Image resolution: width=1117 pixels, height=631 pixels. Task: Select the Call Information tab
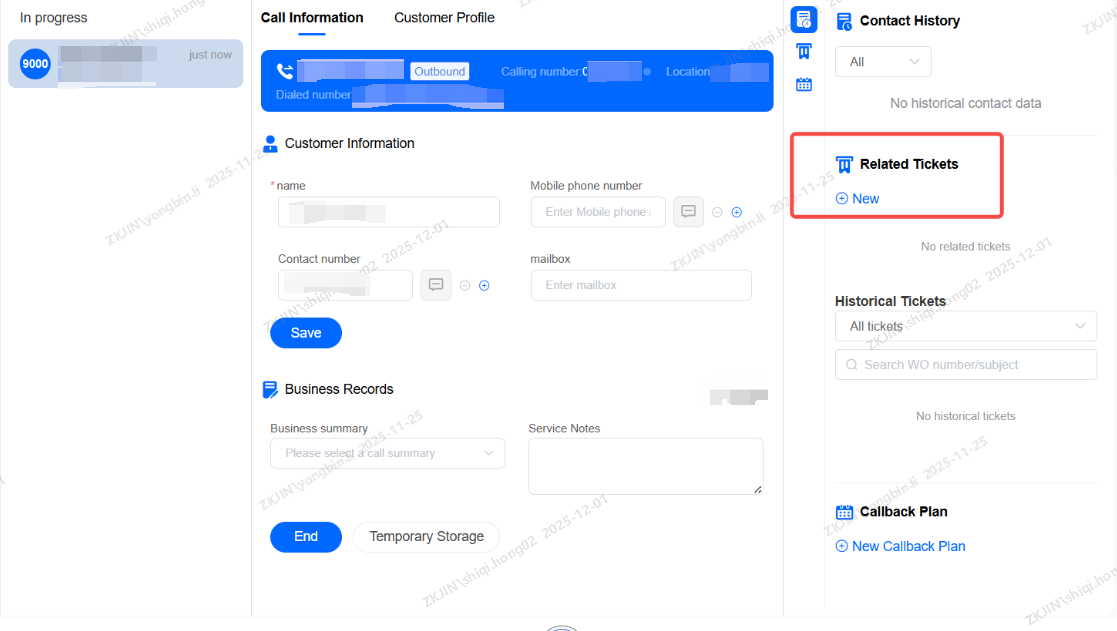coord(312,17)
